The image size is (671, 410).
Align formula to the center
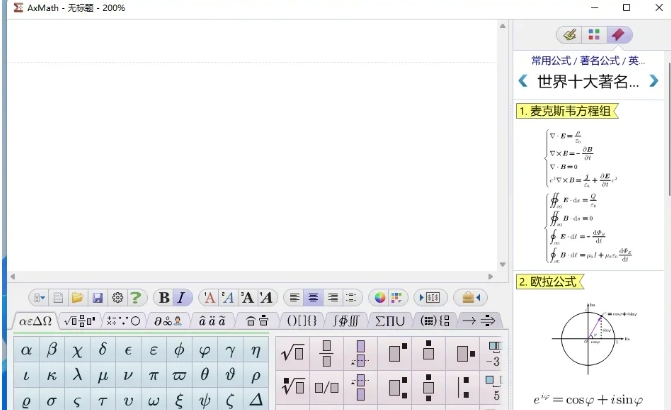[x=313, y=297]
